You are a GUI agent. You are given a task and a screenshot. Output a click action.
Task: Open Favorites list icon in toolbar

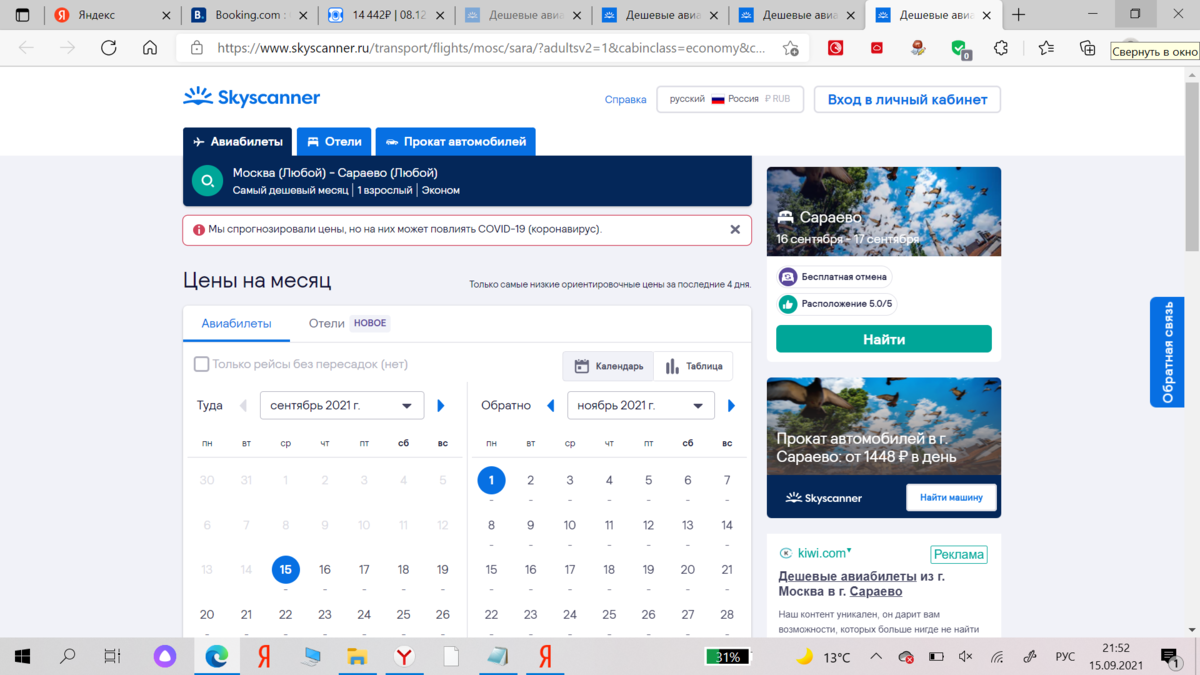(x=1046, y=48)
